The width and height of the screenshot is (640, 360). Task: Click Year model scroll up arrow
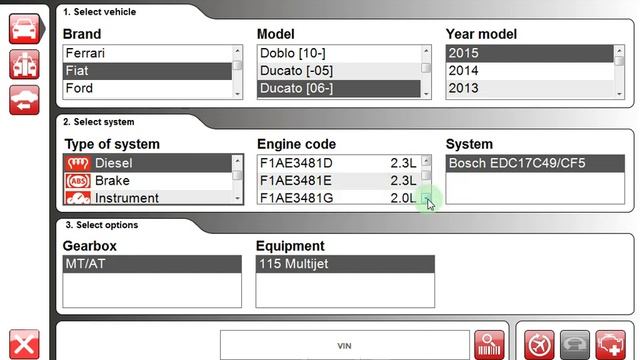pyautogui.click(x=619, y=50)
